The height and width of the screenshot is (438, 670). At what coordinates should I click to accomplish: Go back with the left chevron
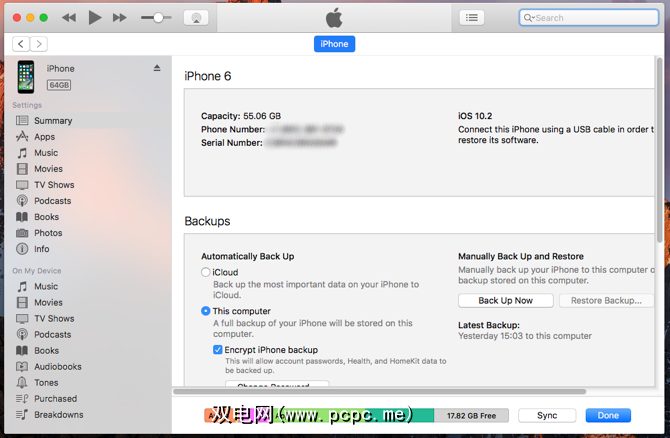(x=21, y=44)
